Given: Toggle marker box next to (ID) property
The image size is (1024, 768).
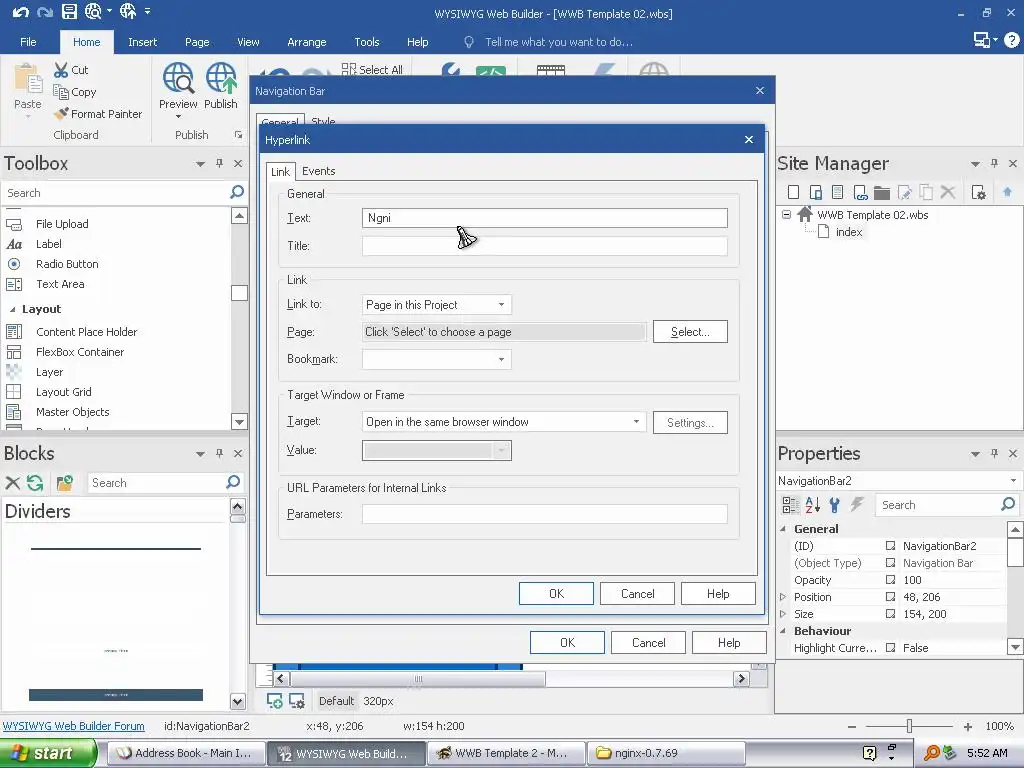Looking at the screenshot, I should [x=890, y=545].
